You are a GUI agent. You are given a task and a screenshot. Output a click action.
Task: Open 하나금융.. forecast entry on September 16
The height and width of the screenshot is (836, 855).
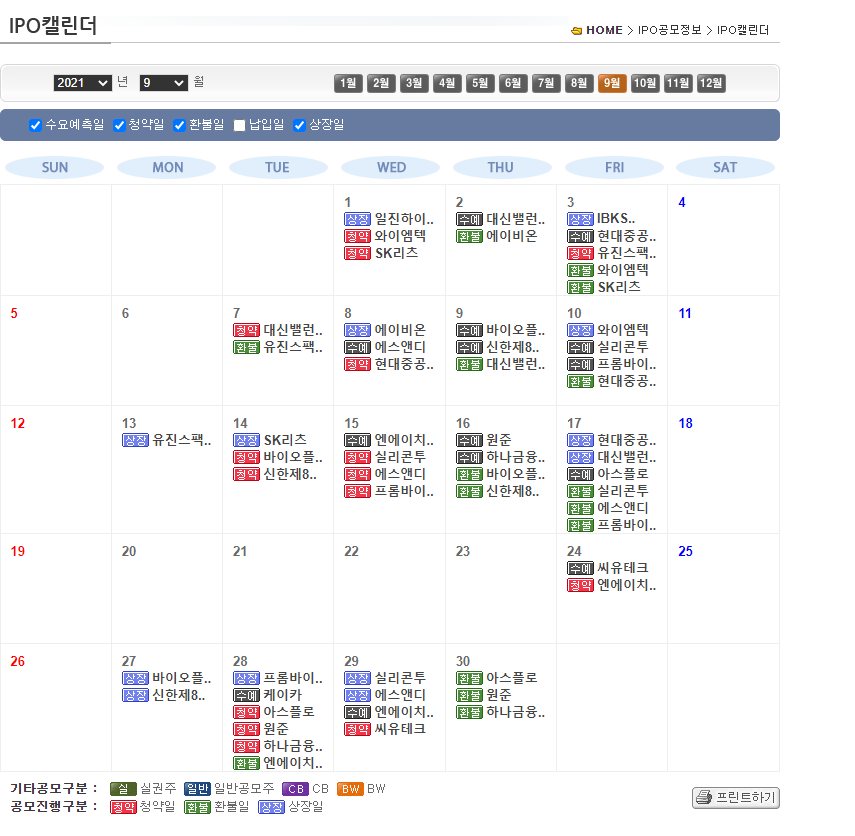pos(516,458)
